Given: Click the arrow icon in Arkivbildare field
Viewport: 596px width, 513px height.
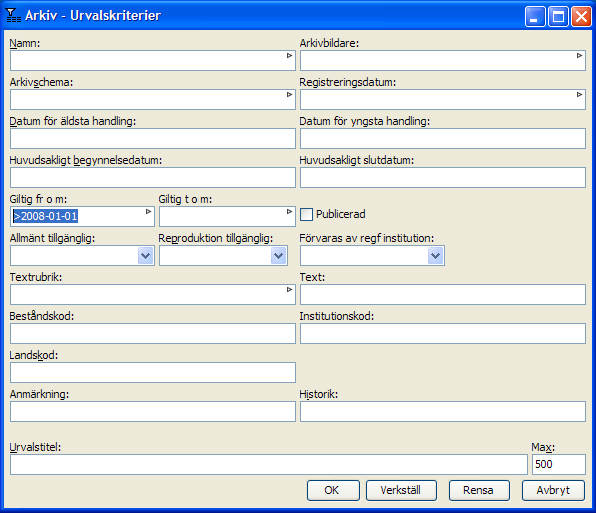Looking at the screenshot, I should [579, 56].
